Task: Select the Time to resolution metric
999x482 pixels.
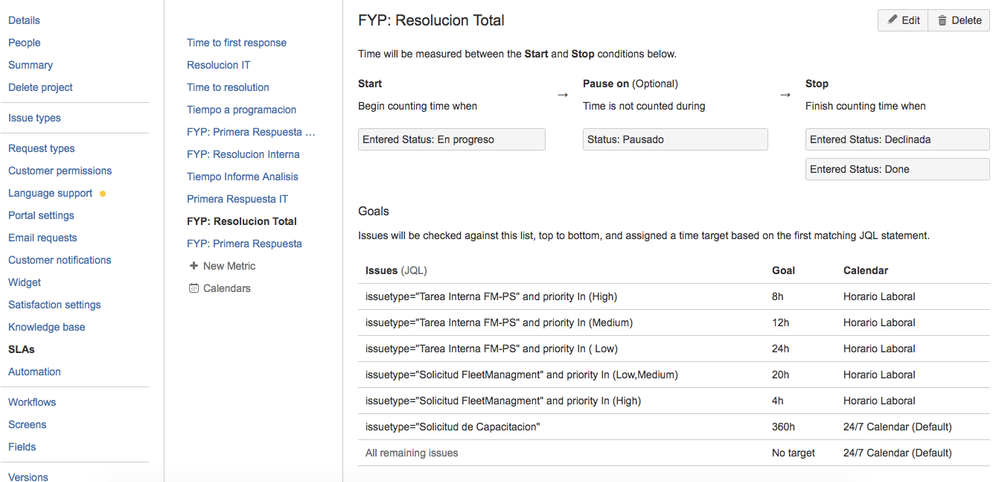Action: (x=228, y=87)
